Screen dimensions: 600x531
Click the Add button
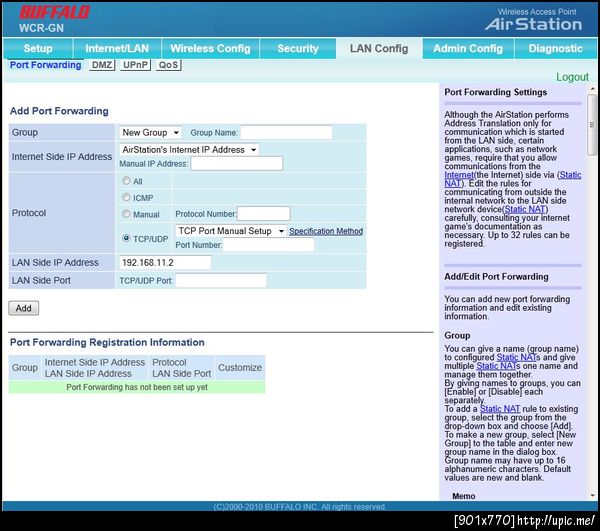[24, 308]
